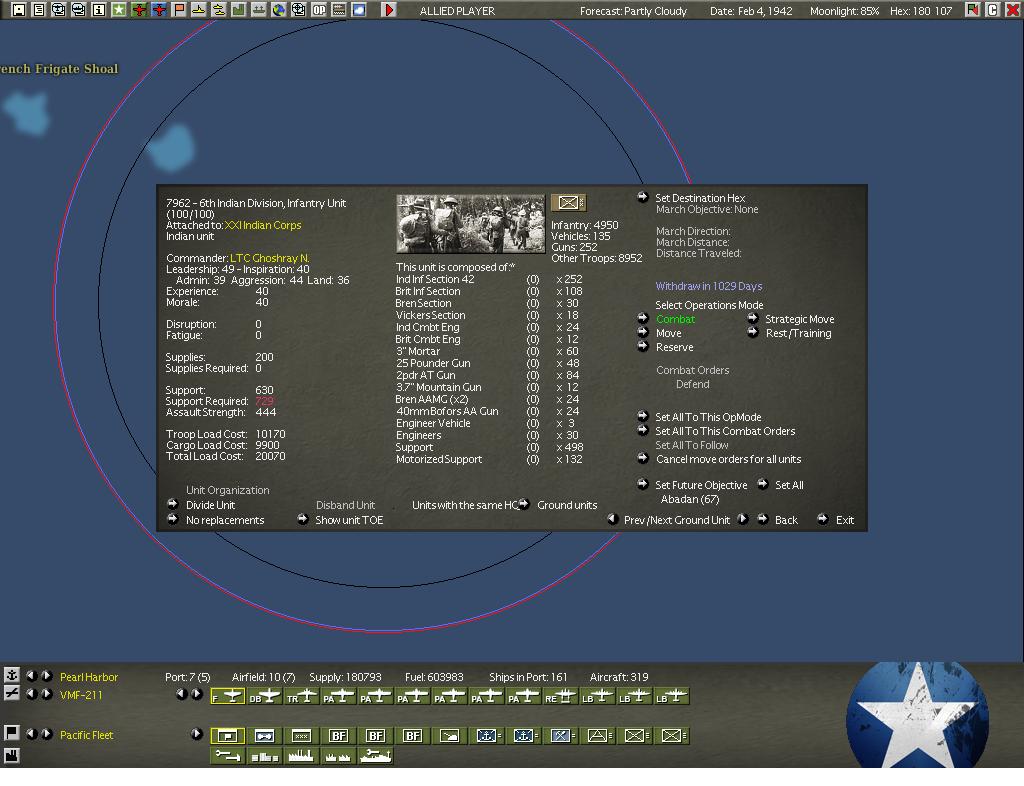Click Set All To This OpMode
This screenshot has height=786, width=1024.
[708, 417]
